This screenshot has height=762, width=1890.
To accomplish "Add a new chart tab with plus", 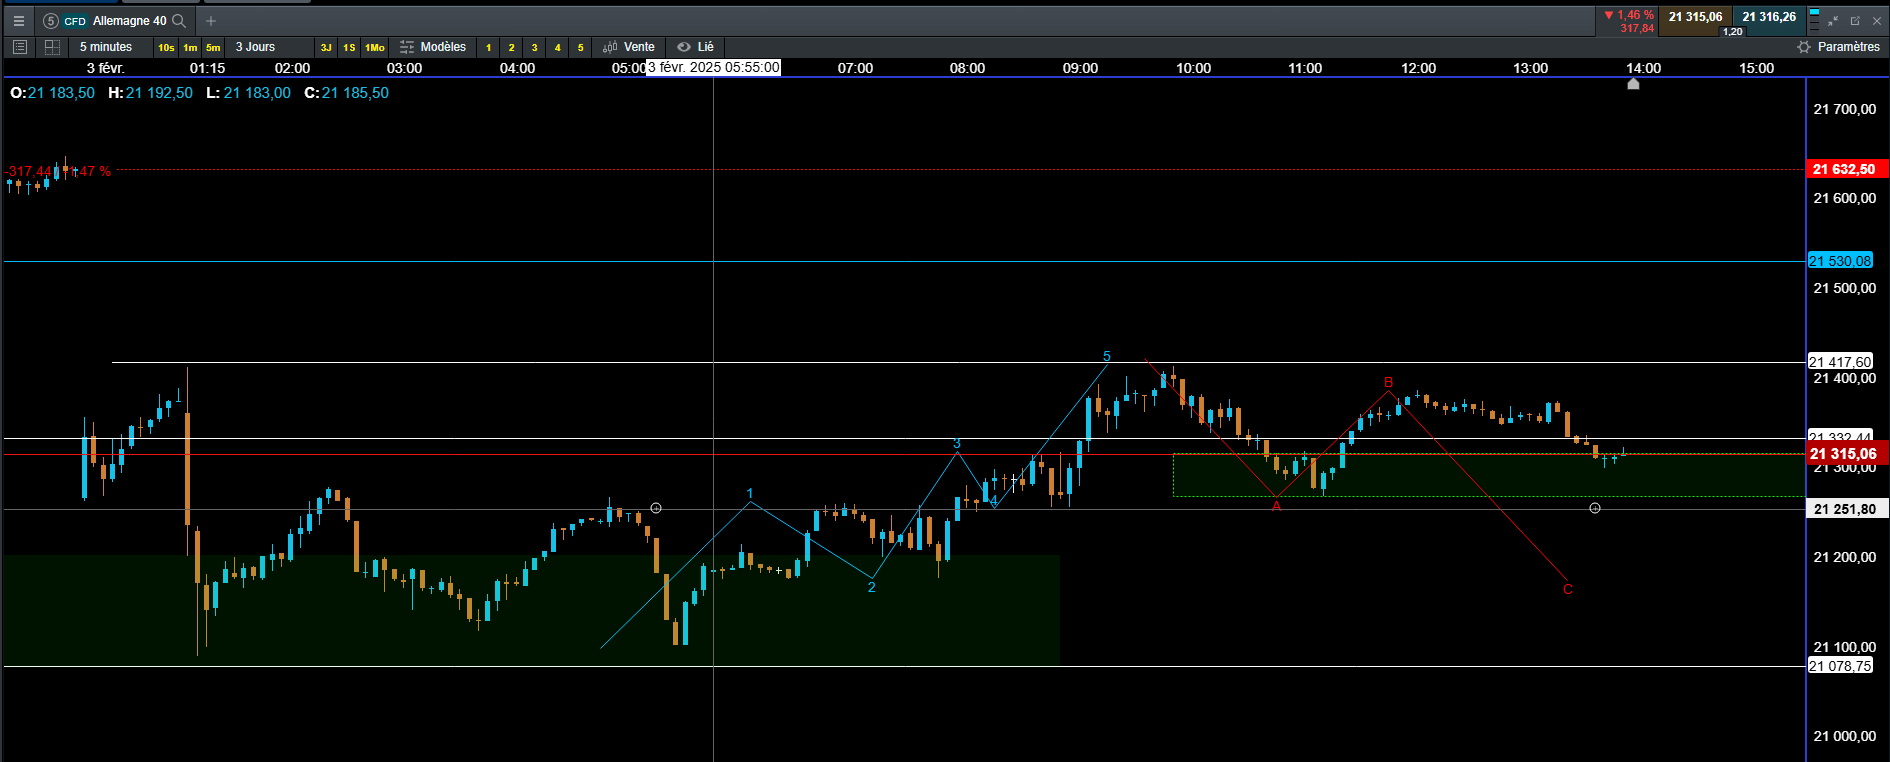I will [x=211, y=21].
